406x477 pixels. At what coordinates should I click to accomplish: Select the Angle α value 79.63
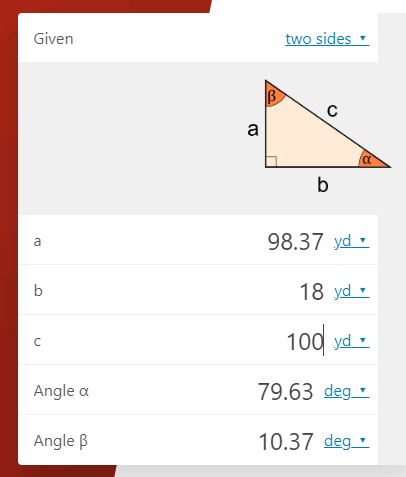point(285,392)
